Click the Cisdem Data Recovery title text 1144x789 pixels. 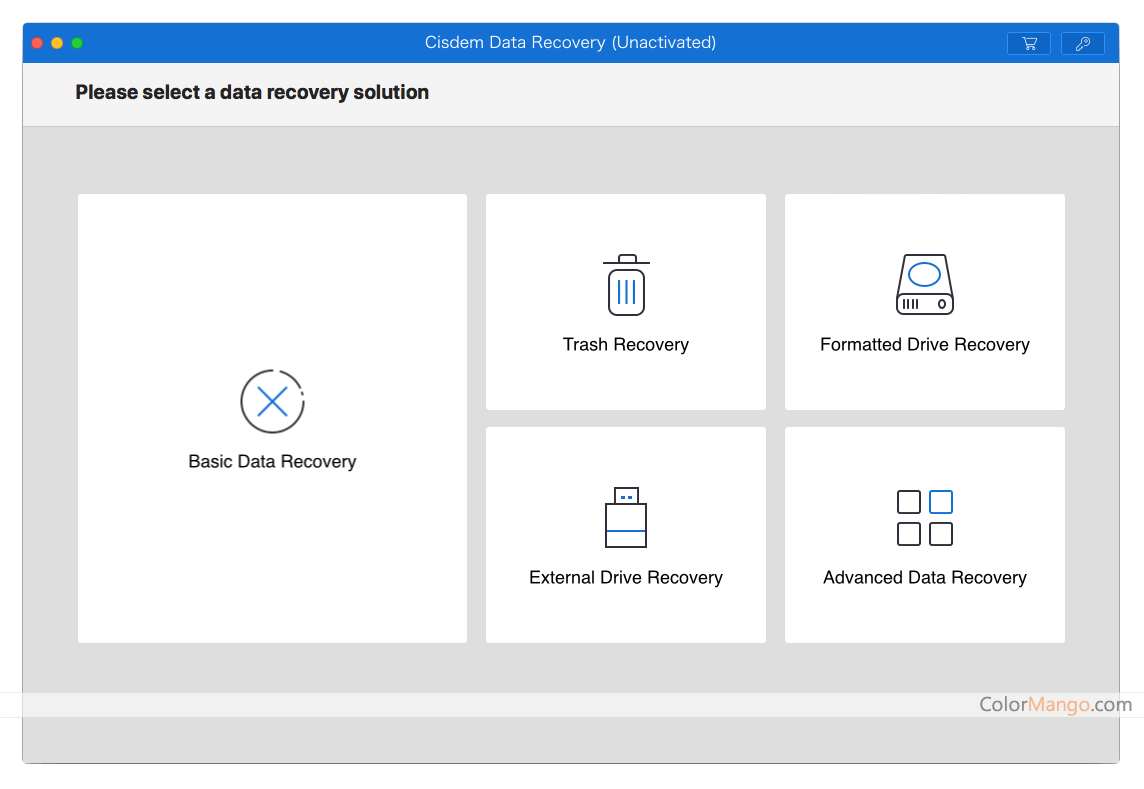click(x=570, y=43)
